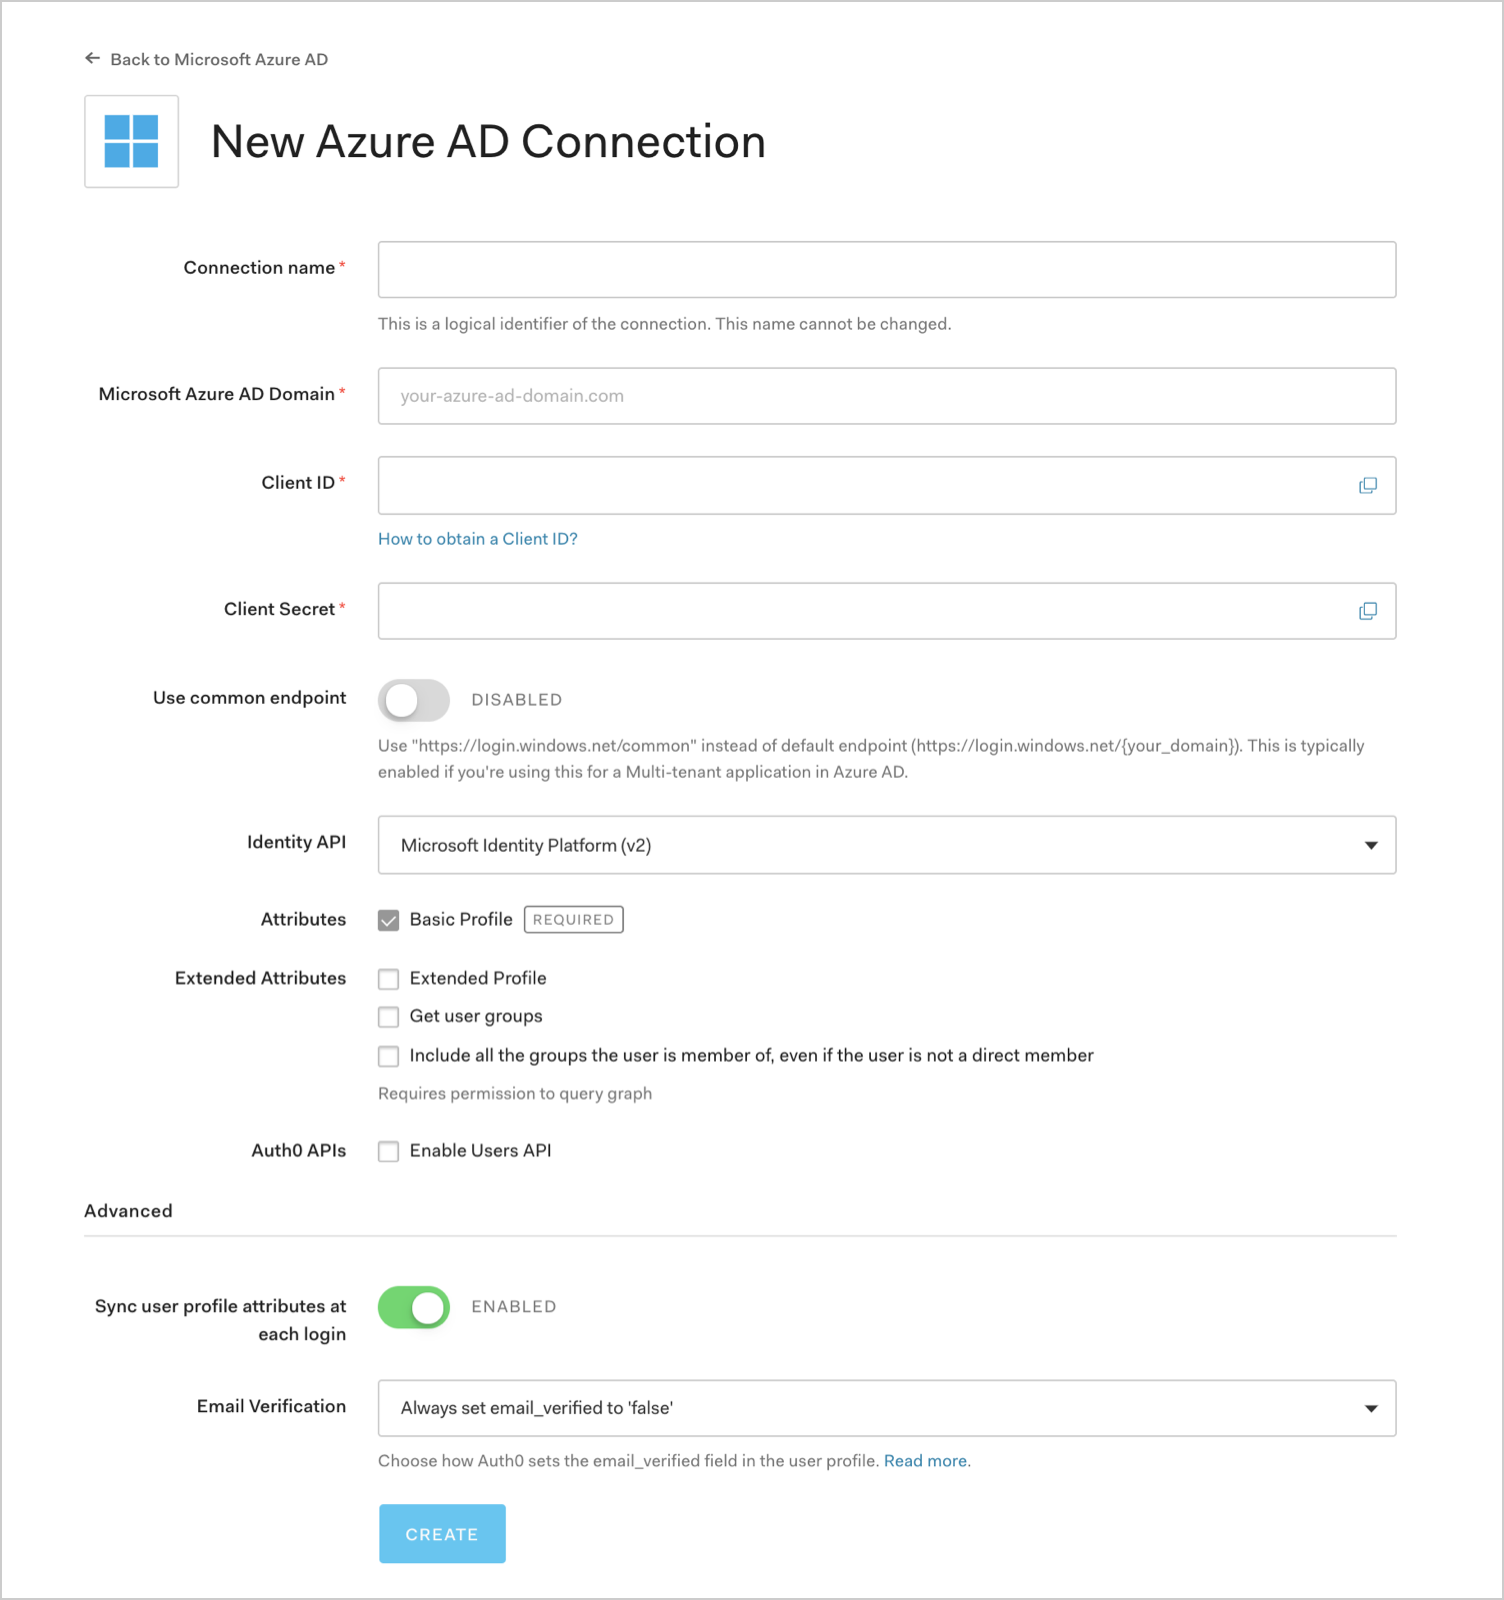Viewport: 1504px width, 1600px height.
Task: Open the Email Verification dropdown
Action: [887, 1408]
